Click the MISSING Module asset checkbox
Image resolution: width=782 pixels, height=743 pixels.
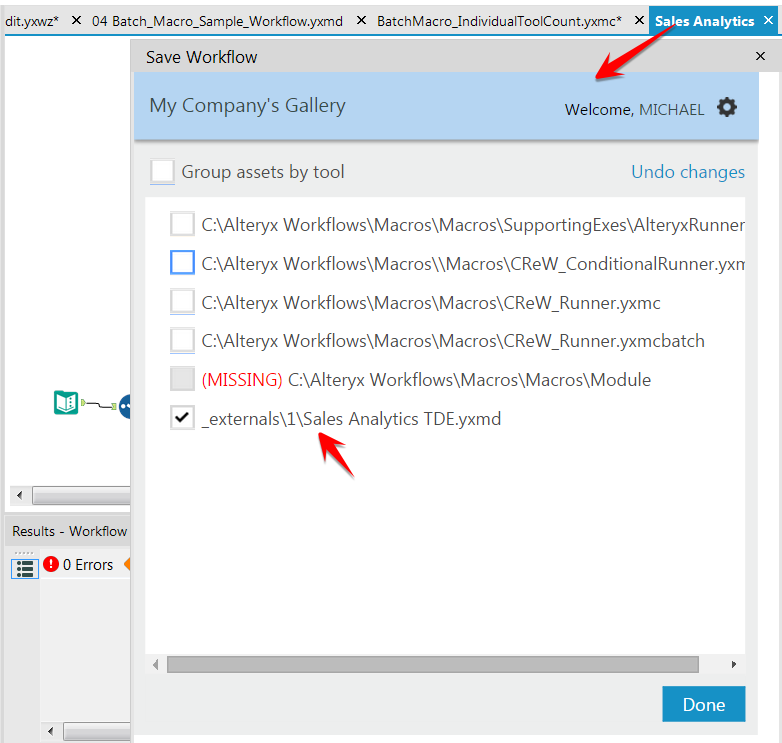coord(182,379)
